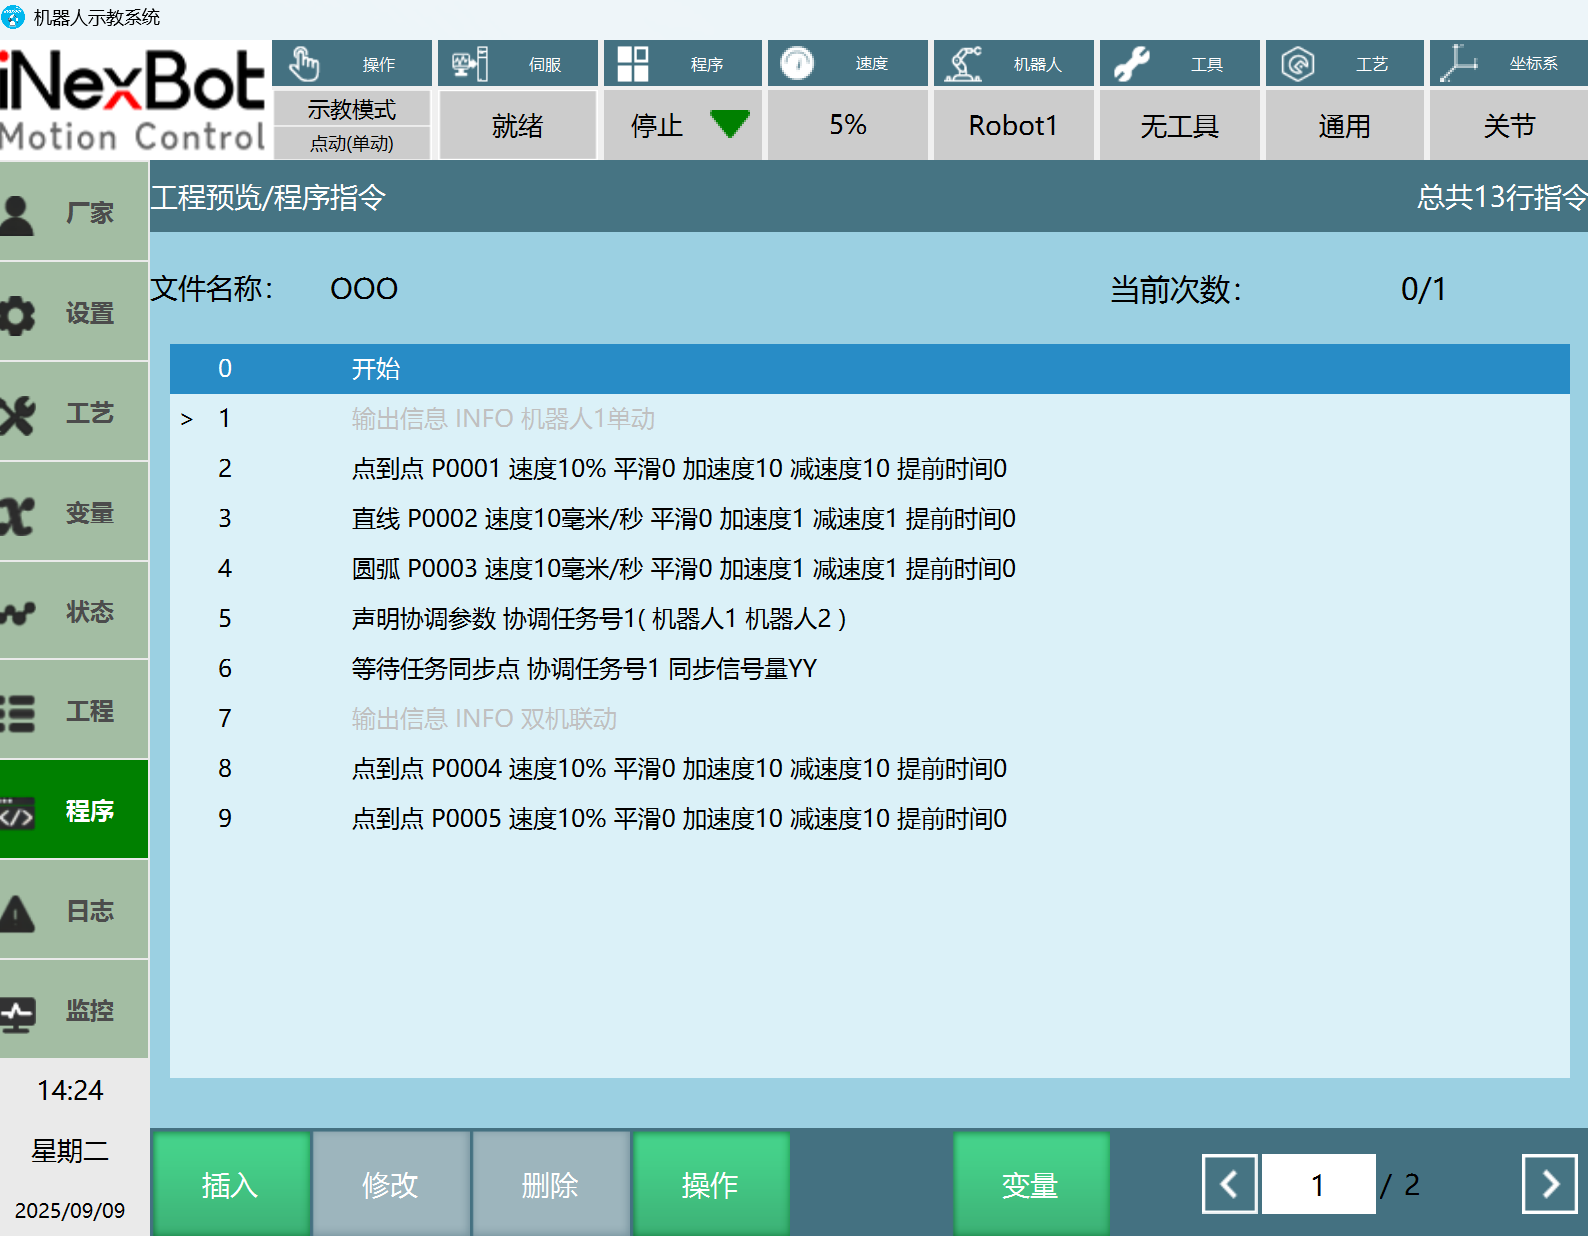This screenshot has height=1236, width=1588.
Task: Click the coordinate axes 坐标系 icon
Action: (x=1459, y=64)
